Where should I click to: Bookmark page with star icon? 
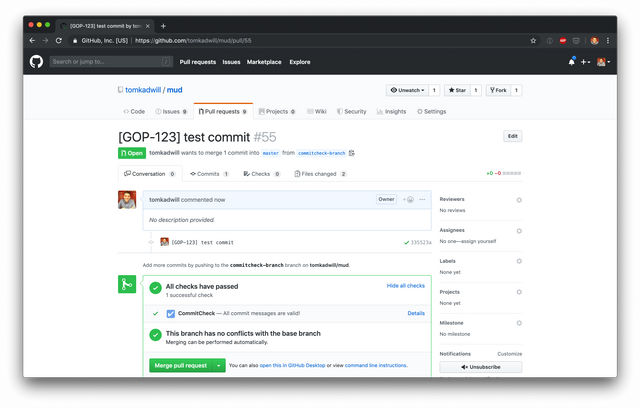coord(533,40)
